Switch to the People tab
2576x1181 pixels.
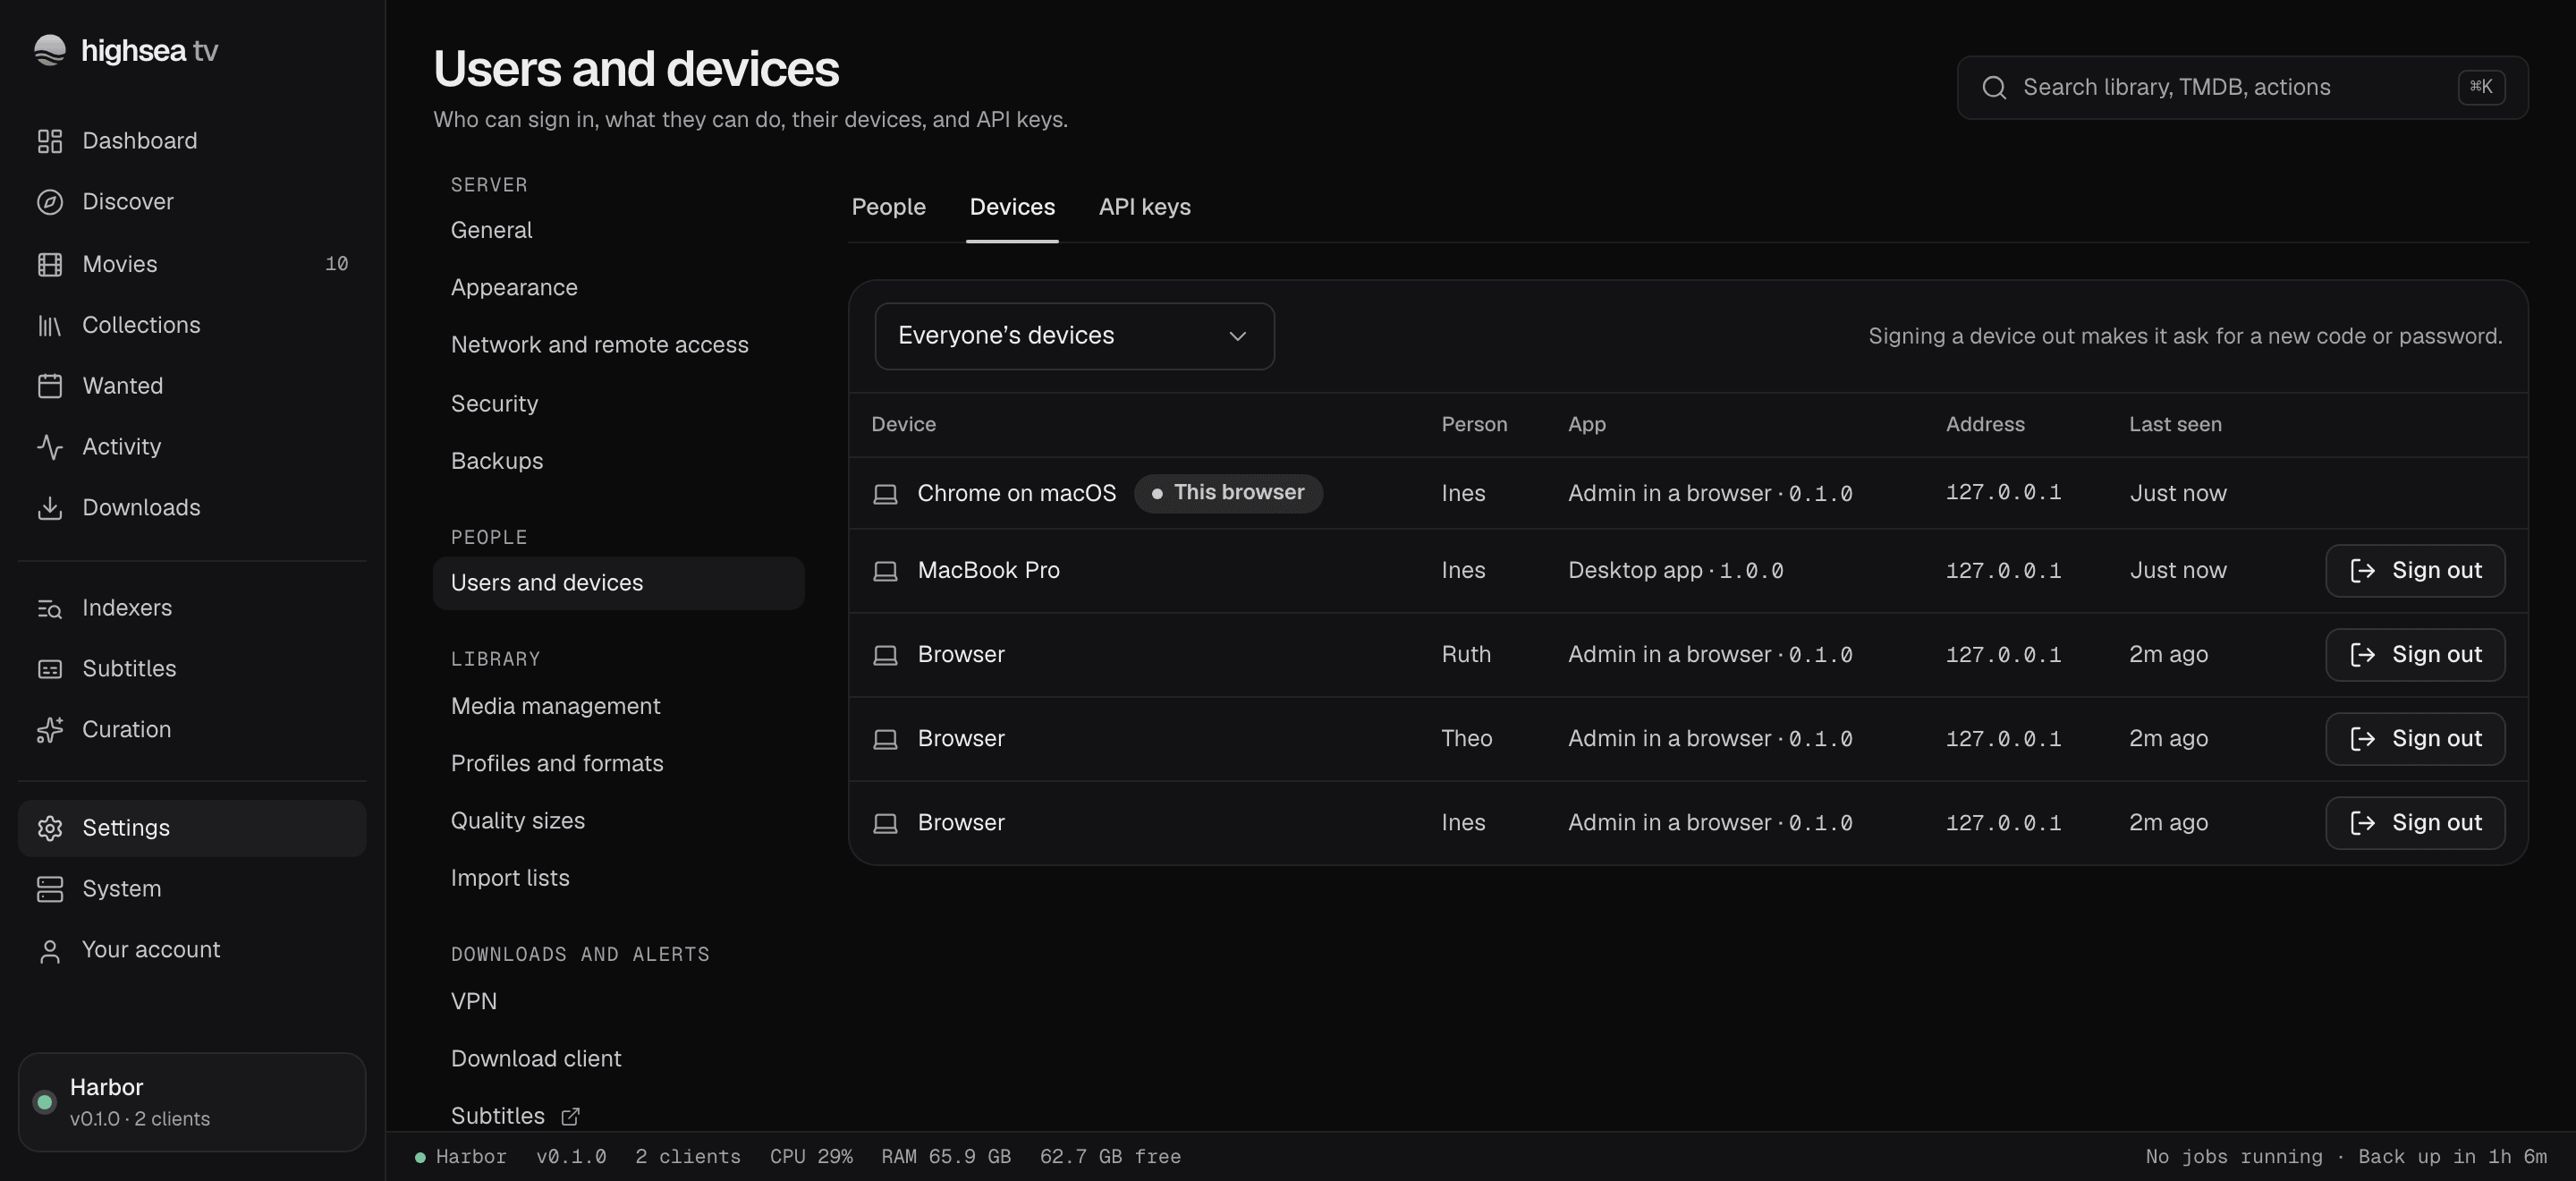pos(888,207)
